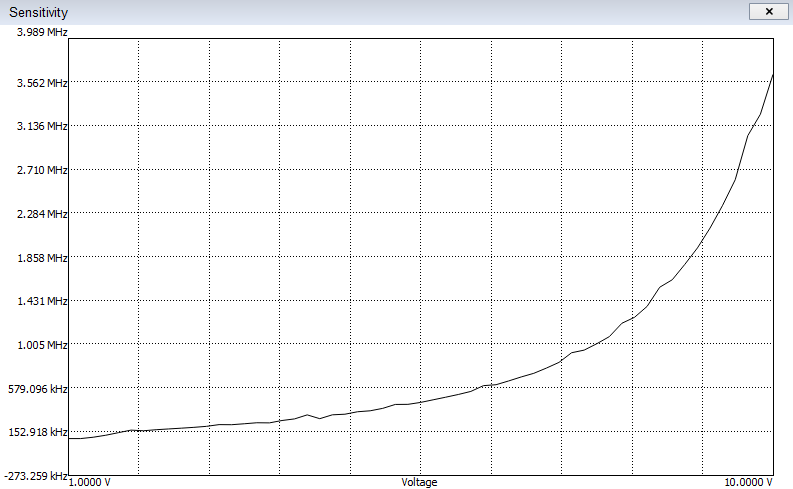793x489 pixels.
Task: Select the 2.710 MHz axis label
Action: click(x=42, y=170)
